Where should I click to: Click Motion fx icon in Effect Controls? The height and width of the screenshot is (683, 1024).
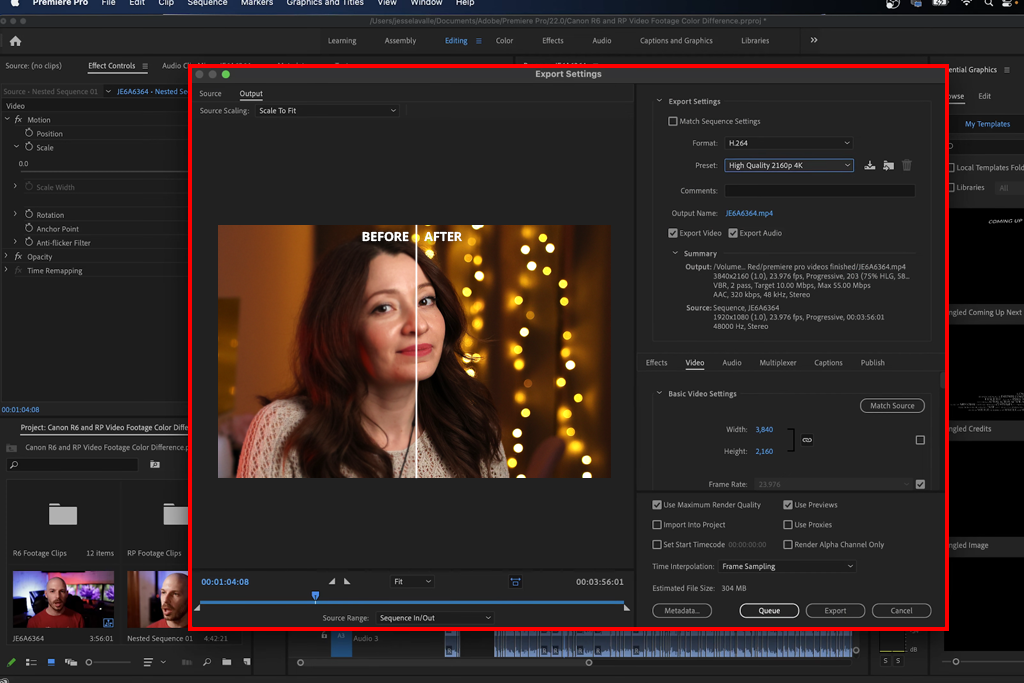point(18,119)
